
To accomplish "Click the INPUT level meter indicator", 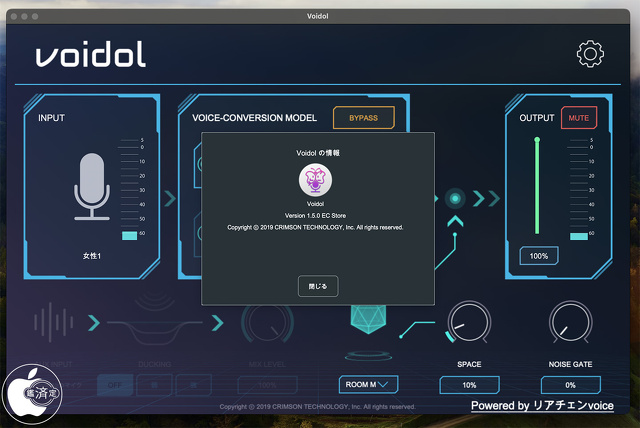I will pyautogui.click(x=130, y=236).
